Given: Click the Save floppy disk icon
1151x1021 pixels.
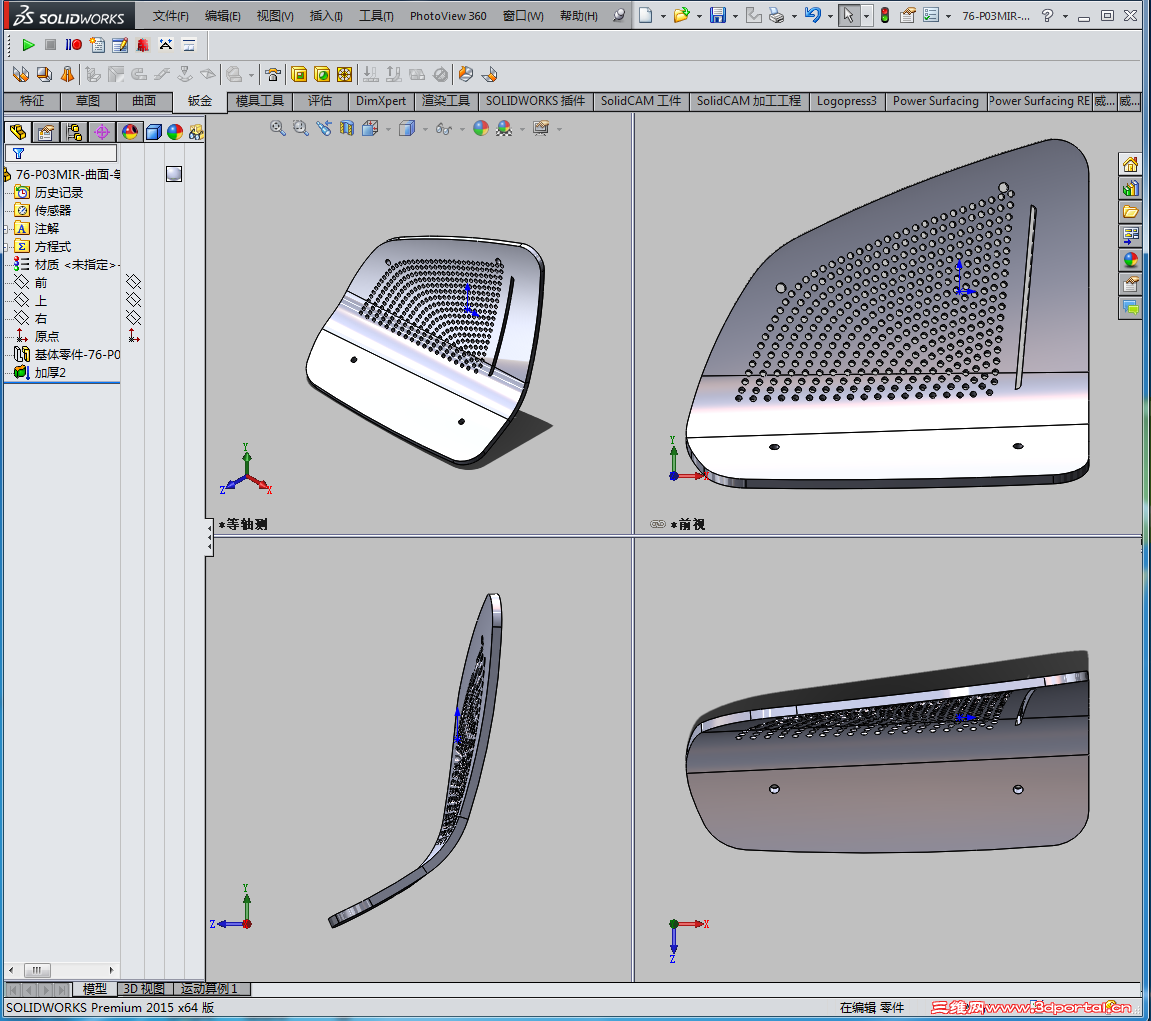Looking at the screenshot, I should point(717,16).
